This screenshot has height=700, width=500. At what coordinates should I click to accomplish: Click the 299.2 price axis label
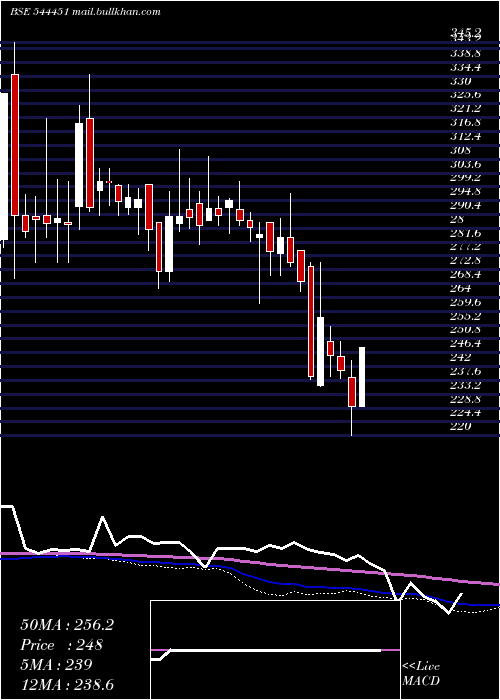click(466, 178)
